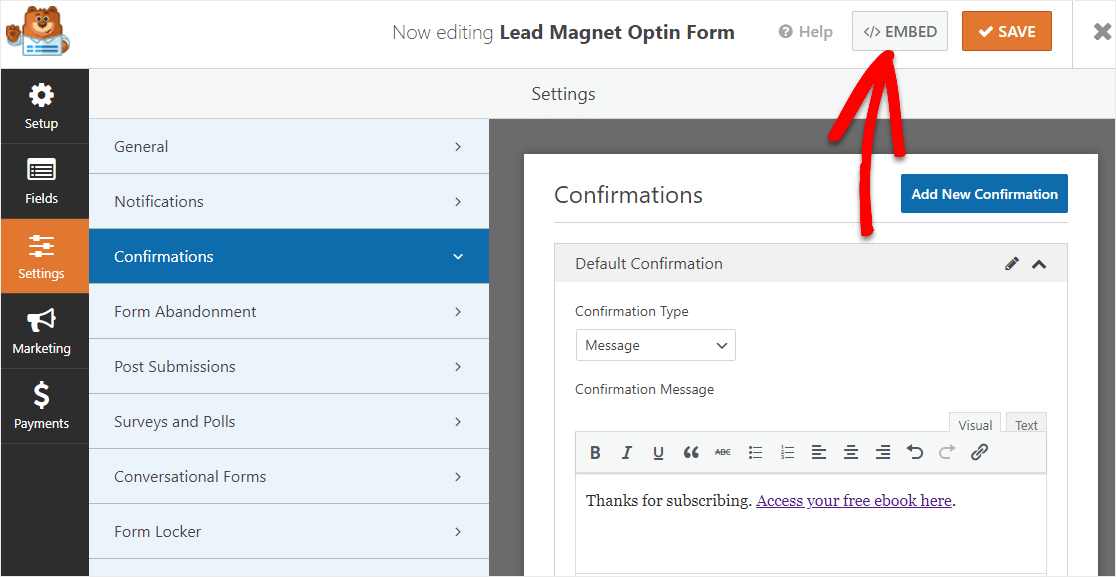Click the 'Confirmation Type' label
Image resolution: width=1116 pixels, height=577 pixels.
click(x=632, y=312)
